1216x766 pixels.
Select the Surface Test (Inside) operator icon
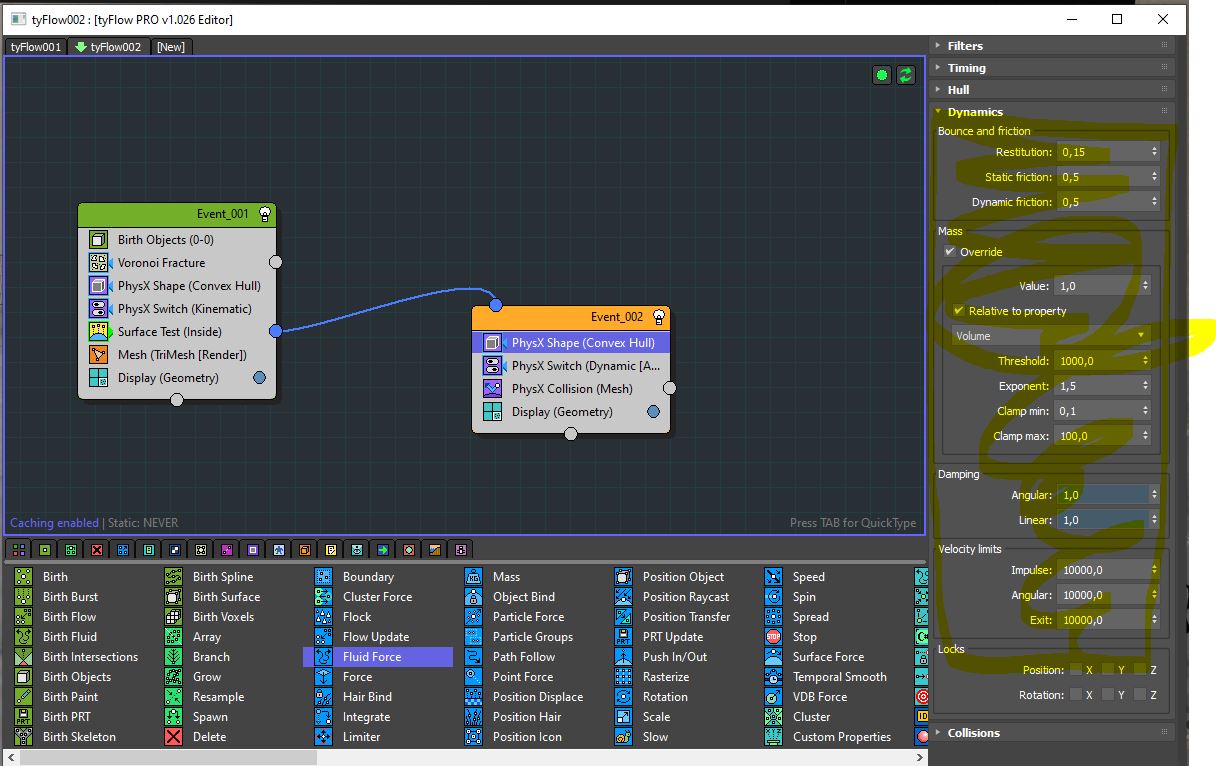pyautogui.click(x=98, y=332)
